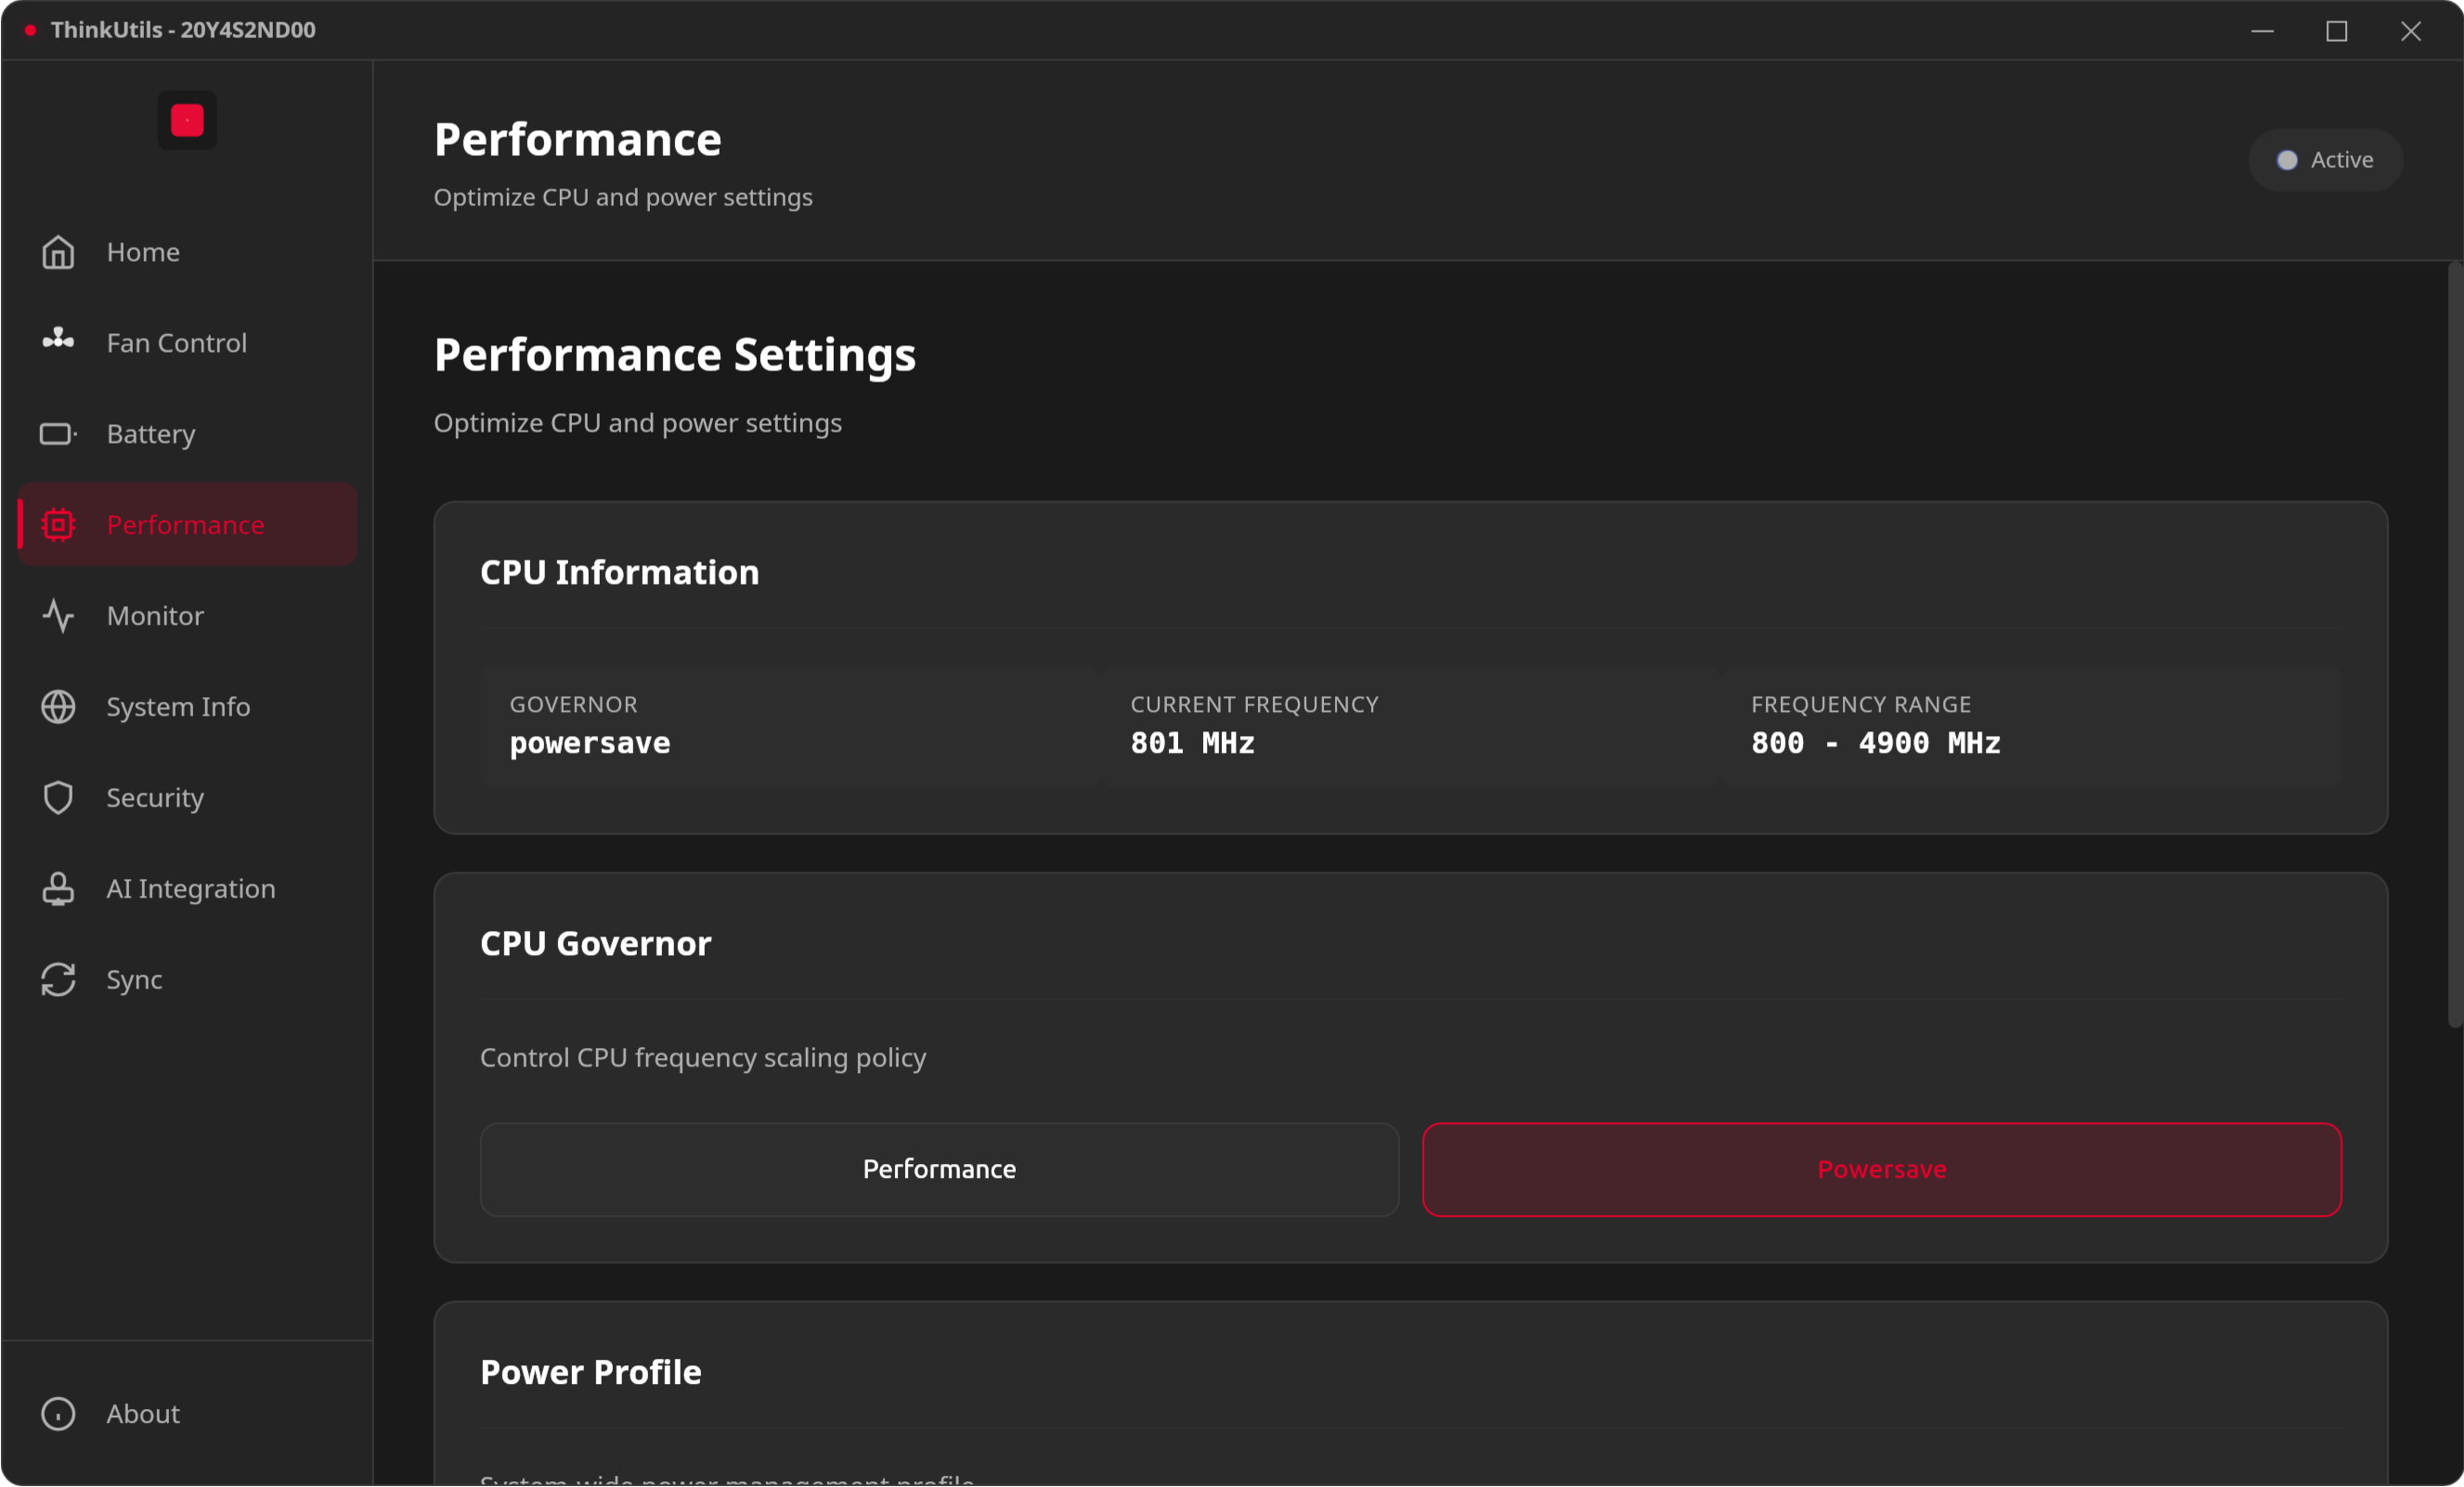Maximize the ThinkUtils window
The image size is (2464, 1487).
(x=2337, y=31)
